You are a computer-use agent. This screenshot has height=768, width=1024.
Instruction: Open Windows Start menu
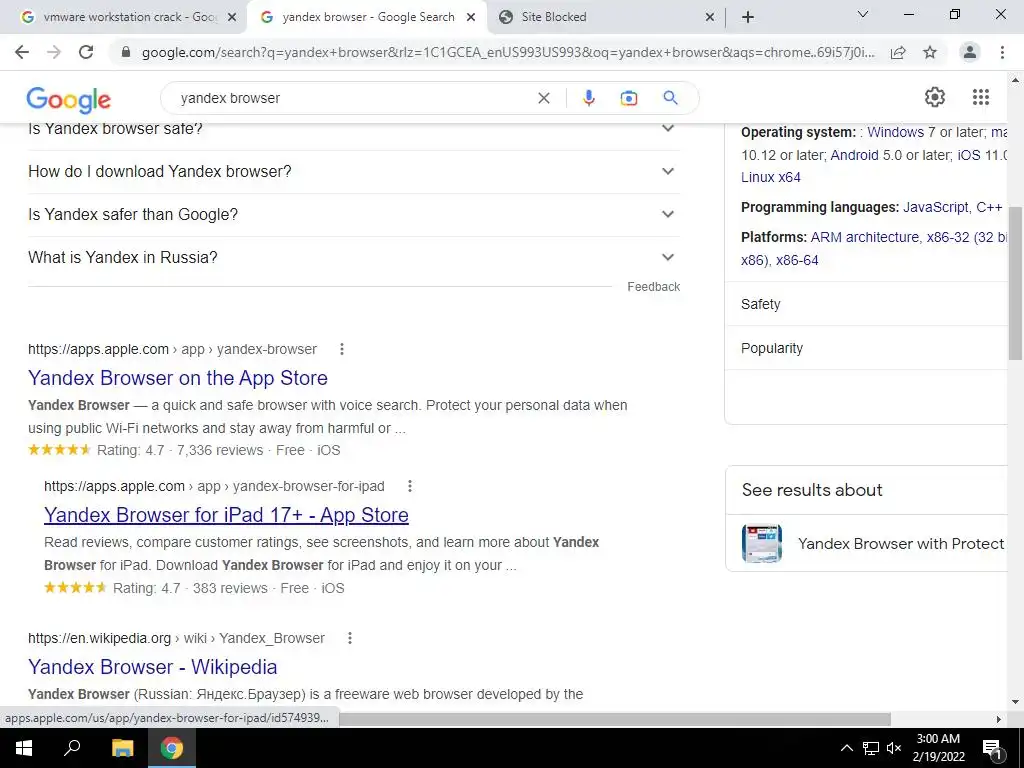click(24, 748)
